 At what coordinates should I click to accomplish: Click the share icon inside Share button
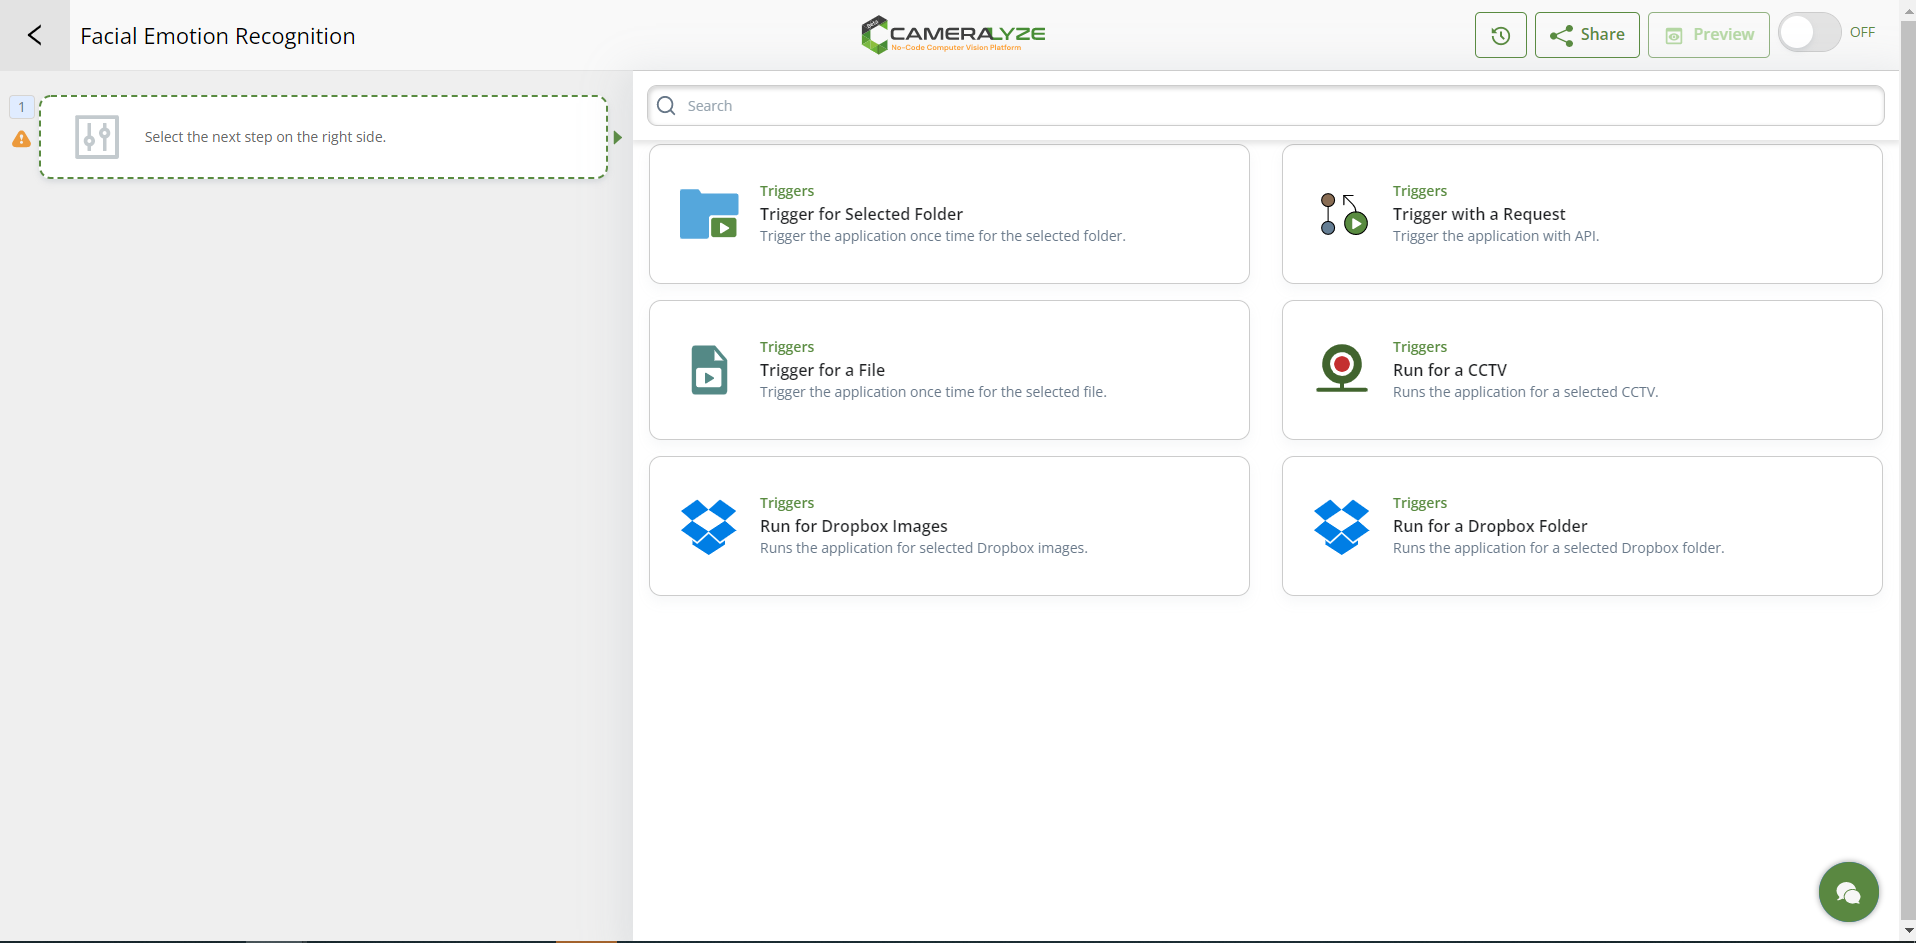click(x=1561, y=36)
